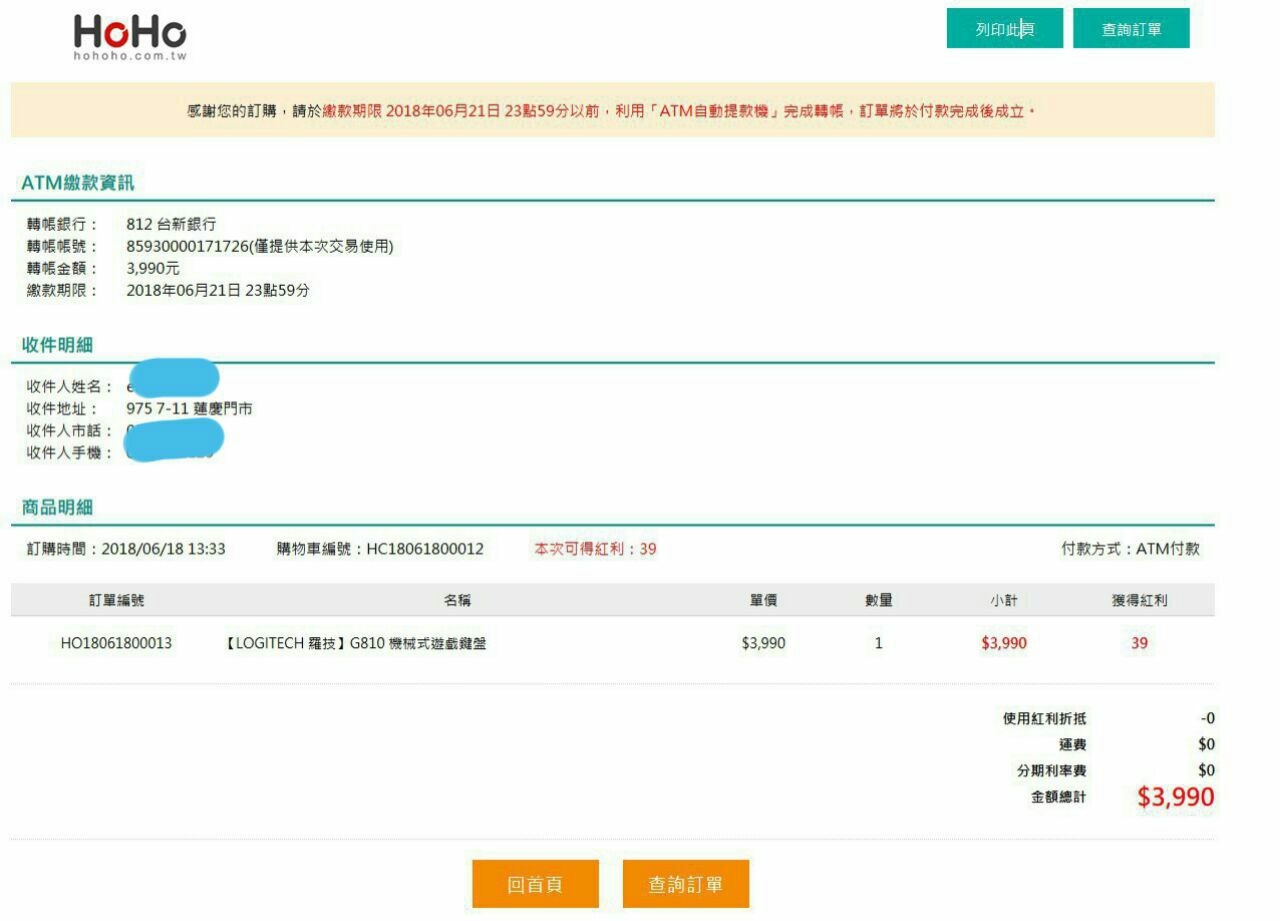Click the order number HO18061800013
The height and width of the screenshot is (921, 1280).
[x=116, y=643]
